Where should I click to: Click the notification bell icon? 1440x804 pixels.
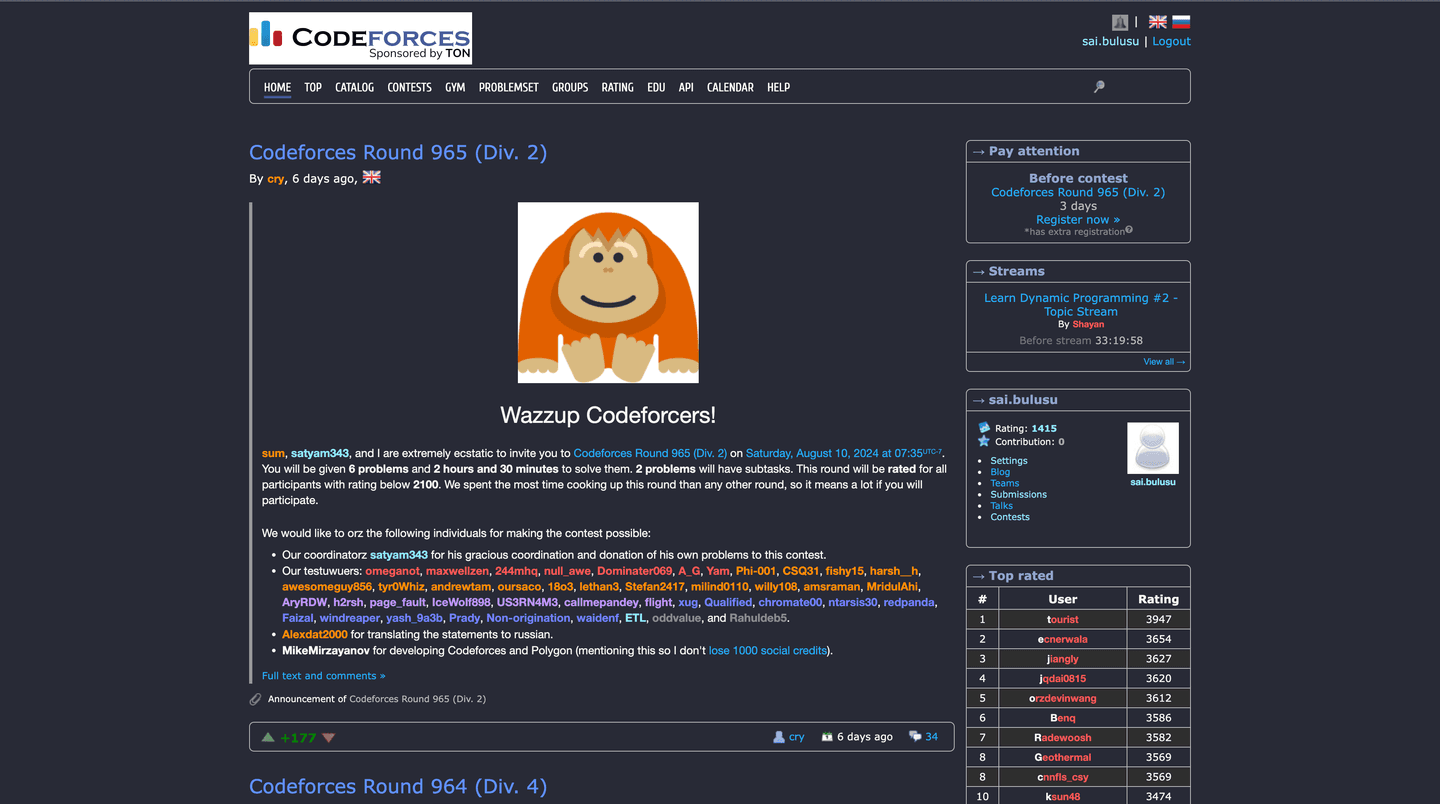[1119, 21]
